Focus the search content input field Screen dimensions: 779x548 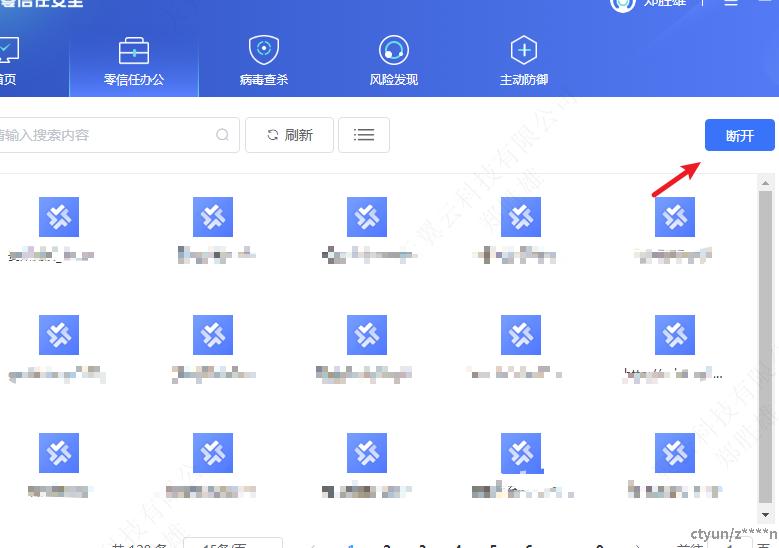pos(119,135)
